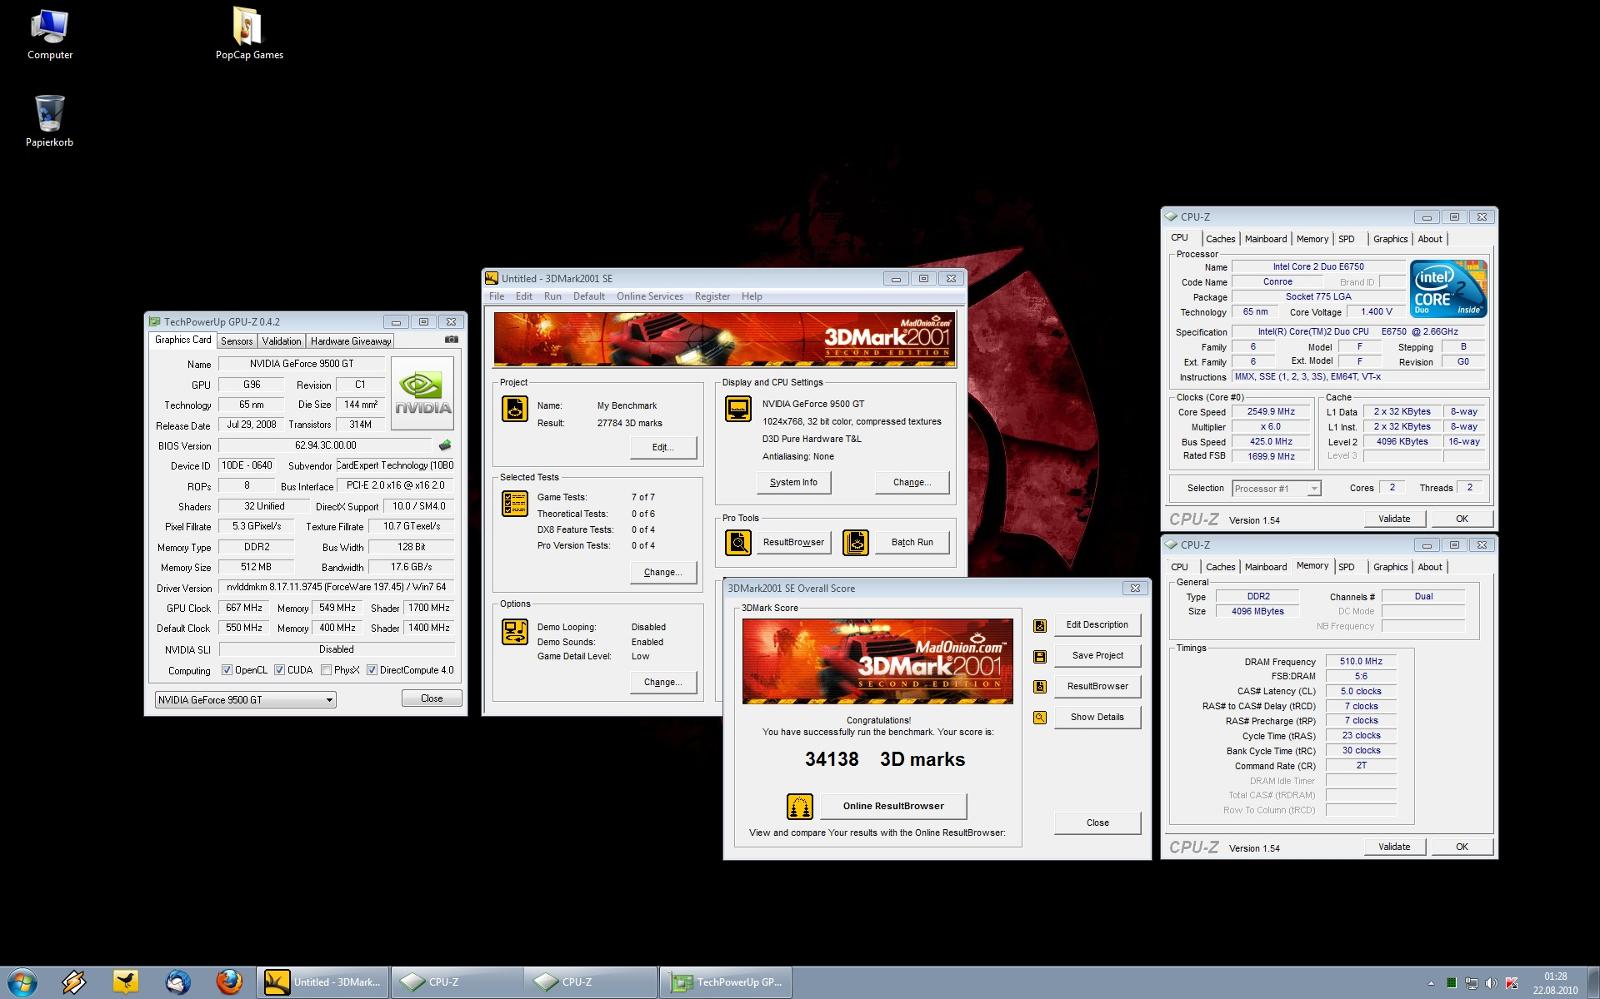Toggle the CUDA checkbox
This screenshot has width=1600, height=999.
(x=280, y=670)
